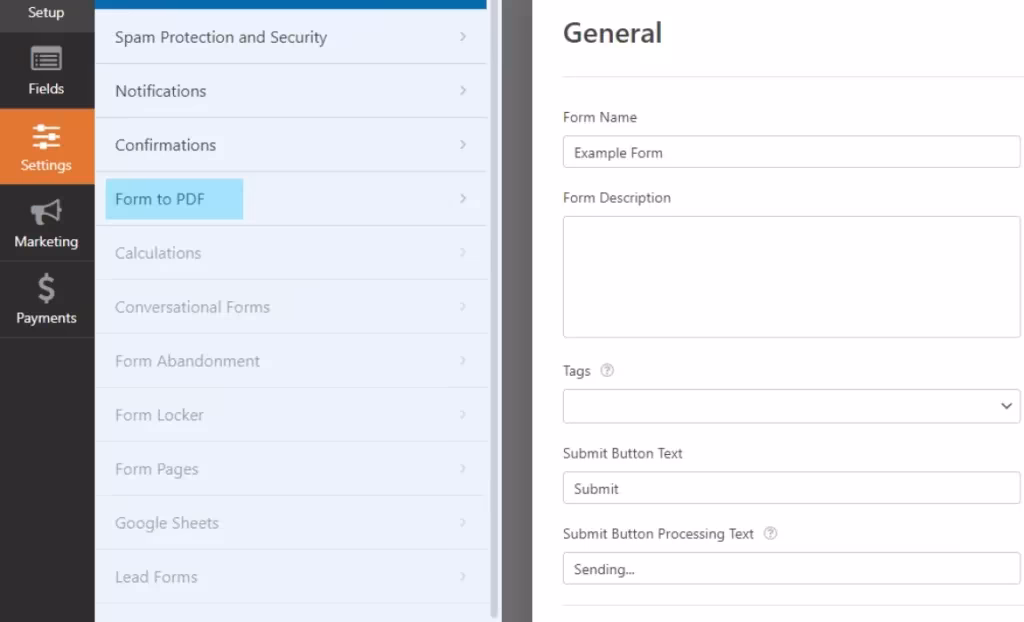Click Submit Button Processing Text help icon
The width and height of the screenshot is (1024, 622).
(x=770, y=534)
